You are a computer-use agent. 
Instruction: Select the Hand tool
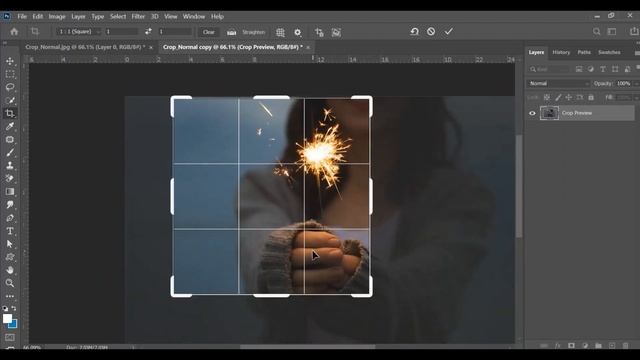[10, 270]
